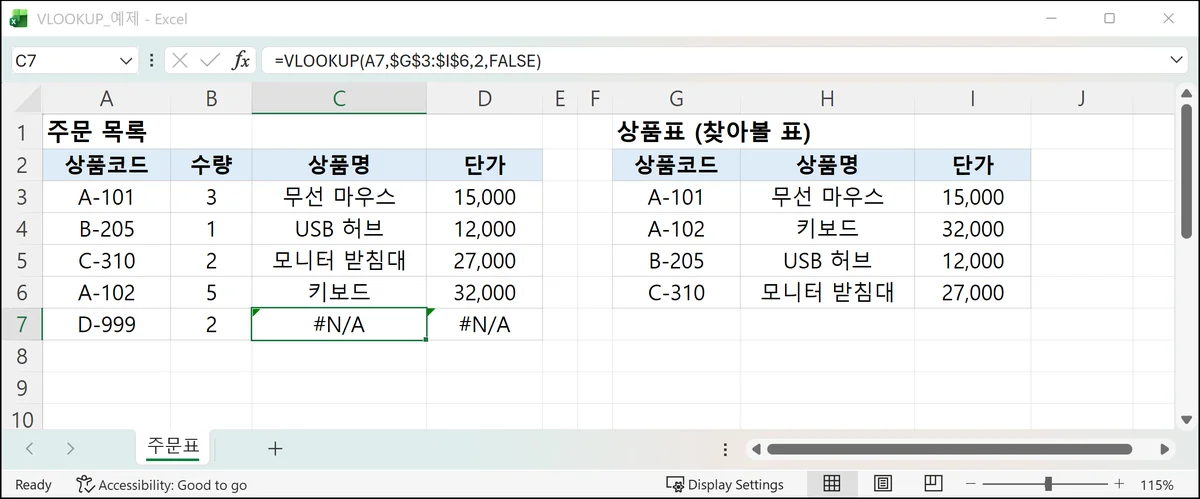Select column C header

click(x=339, y=98)
